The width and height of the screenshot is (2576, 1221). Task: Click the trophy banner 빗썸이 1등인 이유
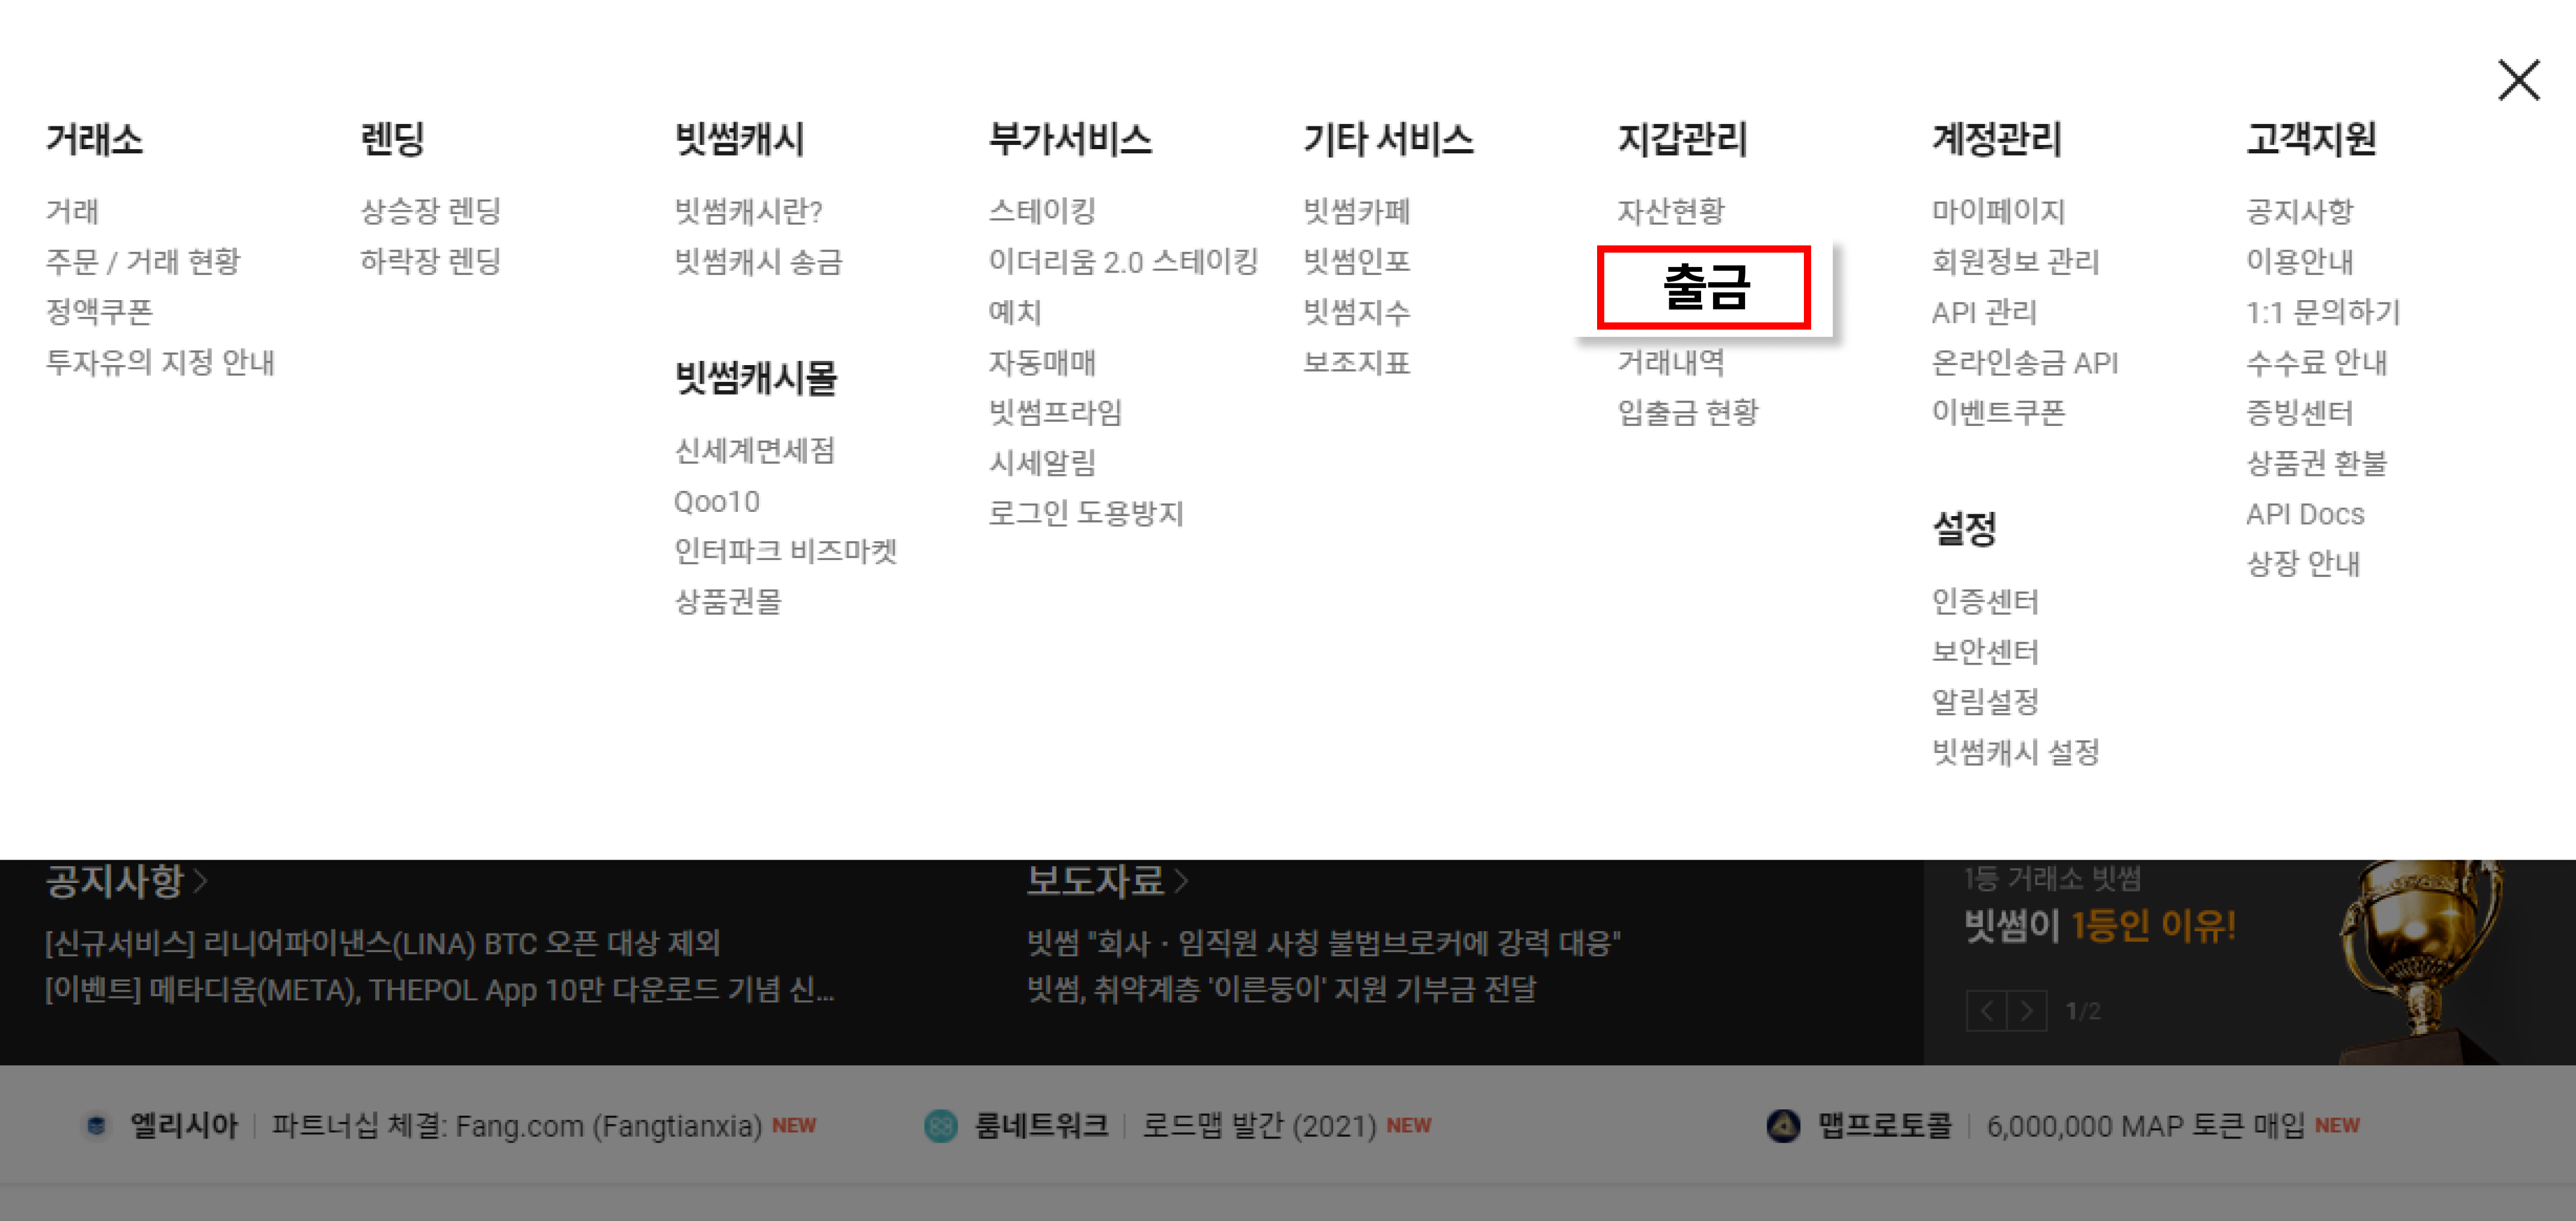[2100, 925]
